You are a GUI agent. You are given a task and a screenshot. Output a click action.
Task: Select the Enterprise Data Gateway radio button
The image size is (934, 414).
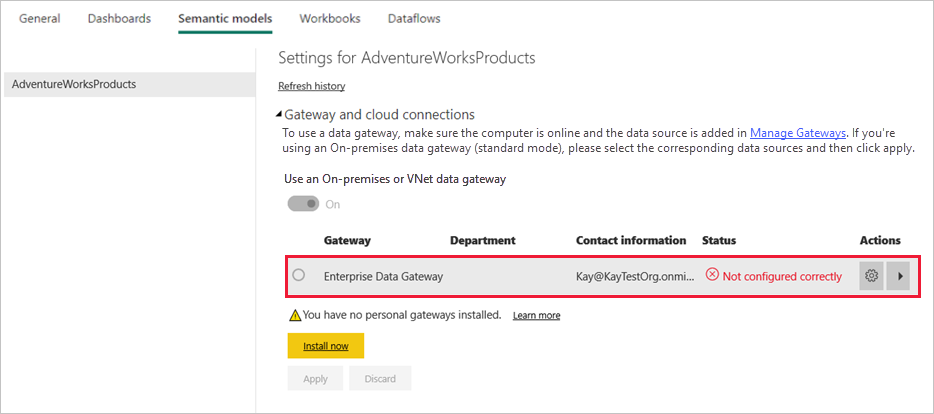click(298, 275)
